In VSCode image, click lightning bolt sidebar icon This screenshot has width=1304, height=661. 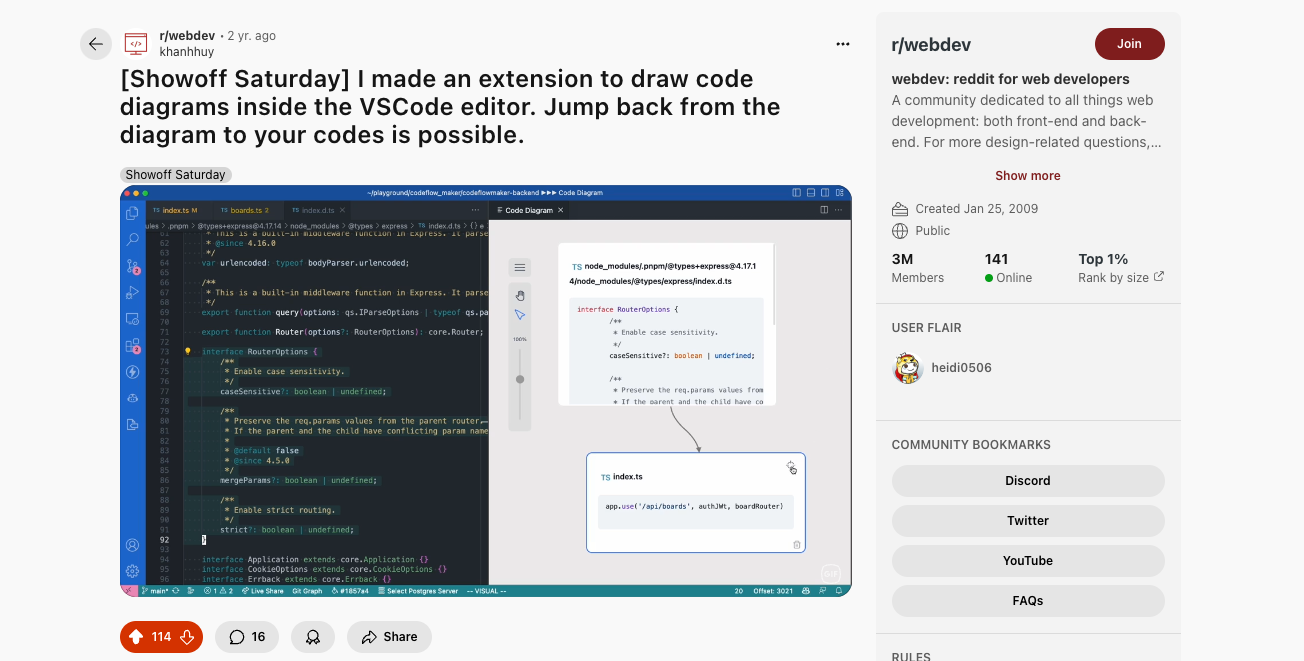click(x=132, y=372)
